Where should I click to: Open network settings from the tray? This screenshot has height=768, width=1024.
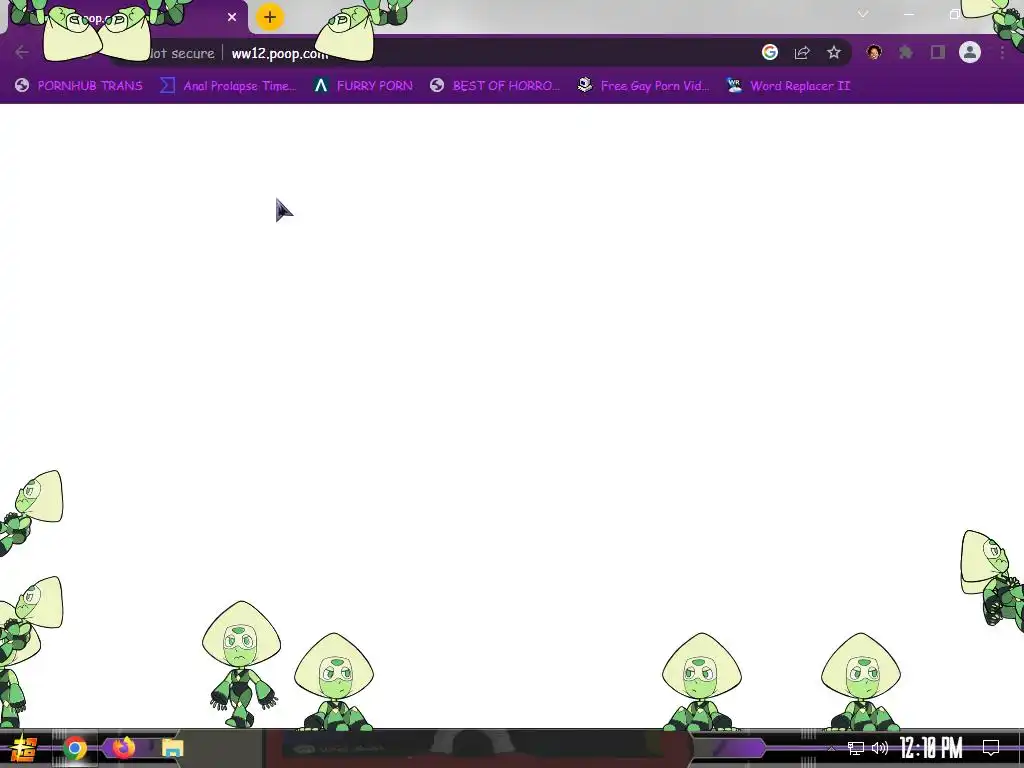pyautogui.click(x=856, y=748)
